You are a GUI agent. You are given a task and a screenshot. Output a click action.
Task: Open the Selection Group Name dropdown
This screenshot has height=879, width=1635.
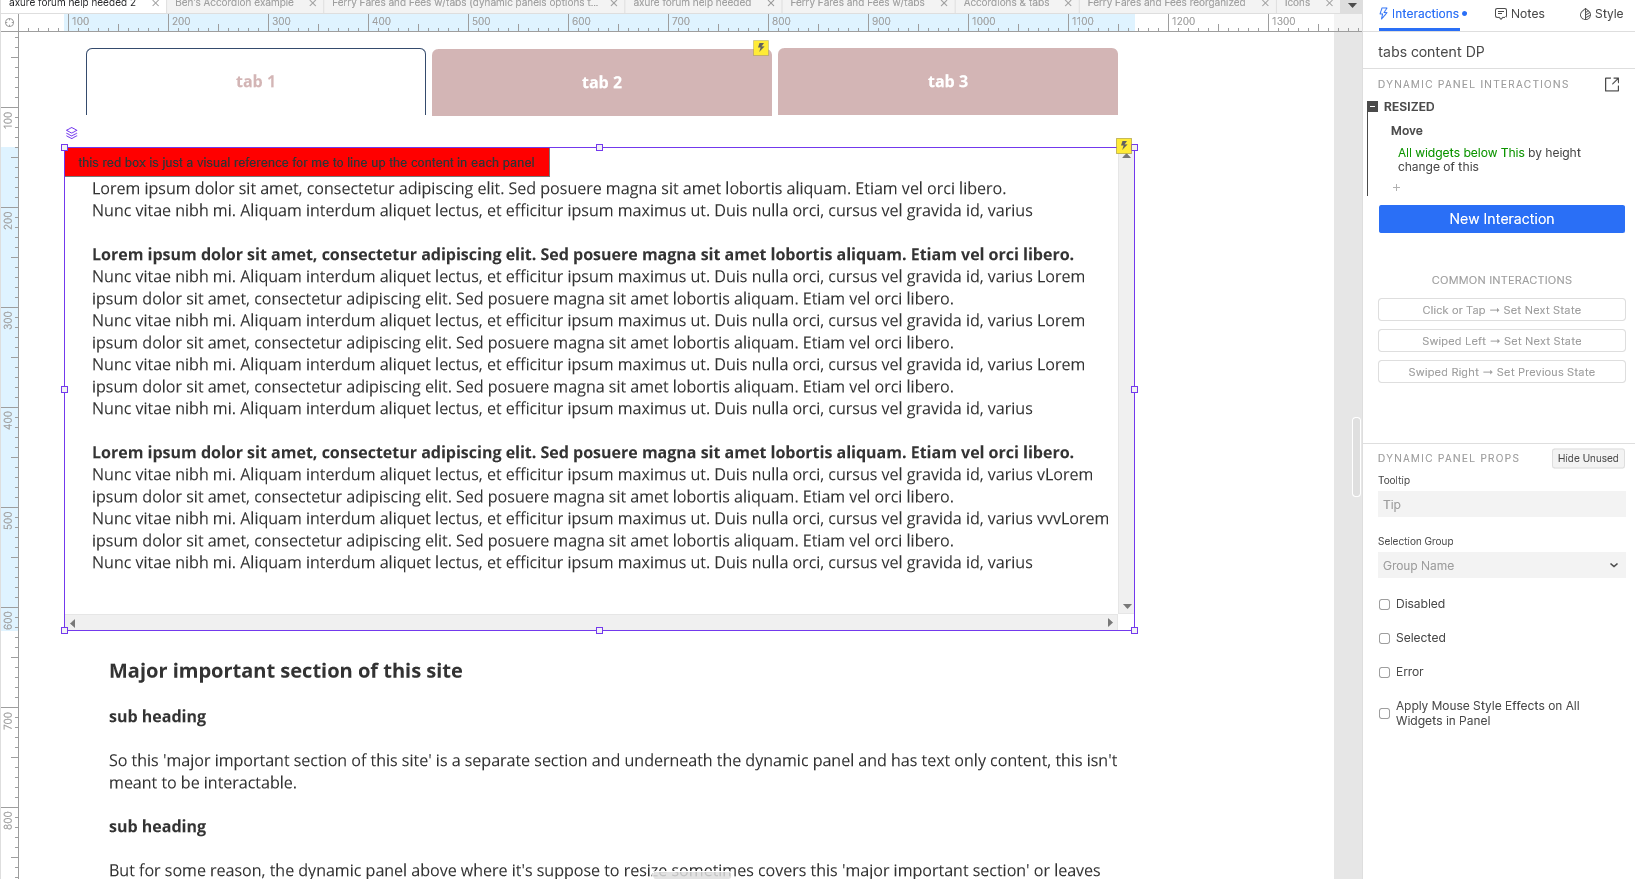[1501, 566]
